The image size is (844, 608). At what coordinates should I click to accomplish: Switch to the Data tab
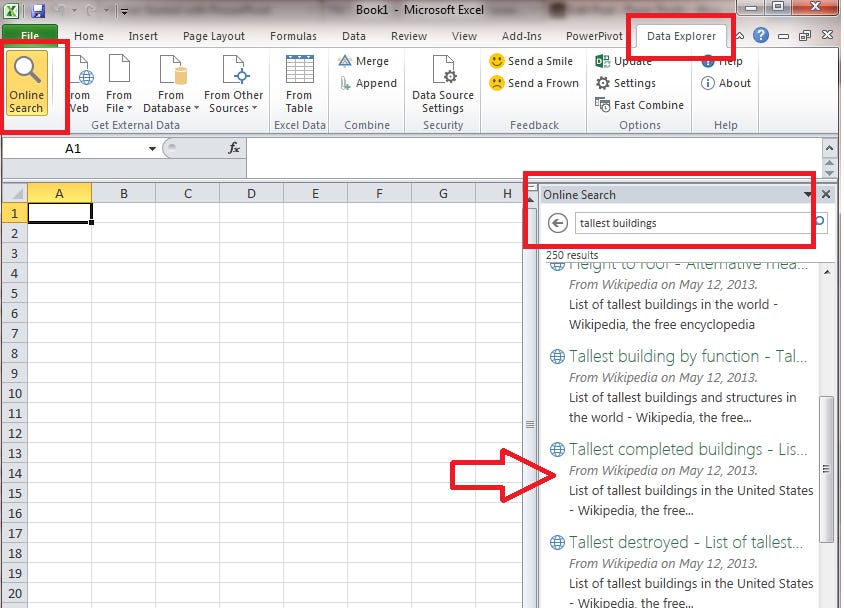coord(354,36)
